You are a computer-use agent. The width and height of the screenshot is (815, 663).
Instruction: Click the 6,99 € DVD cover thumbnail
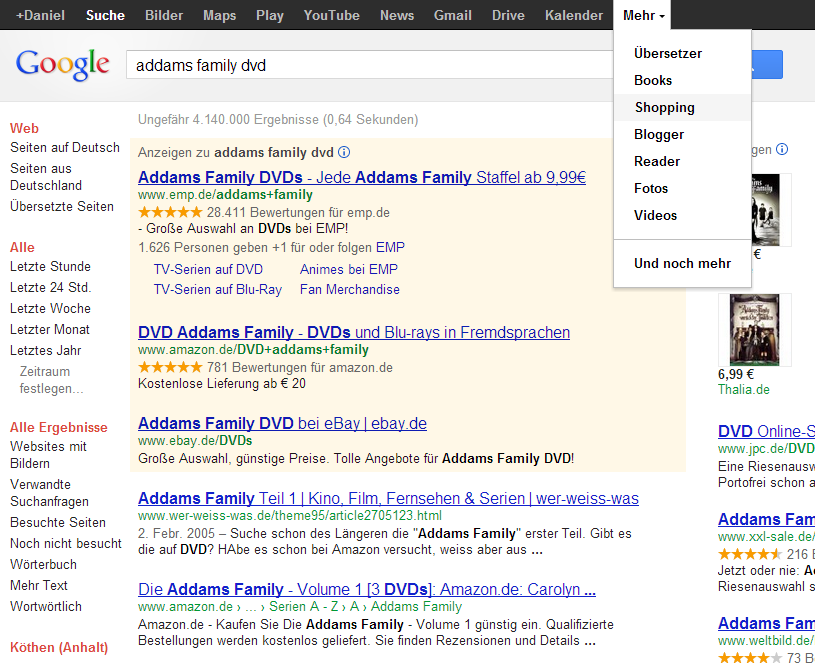coord(755,330)
